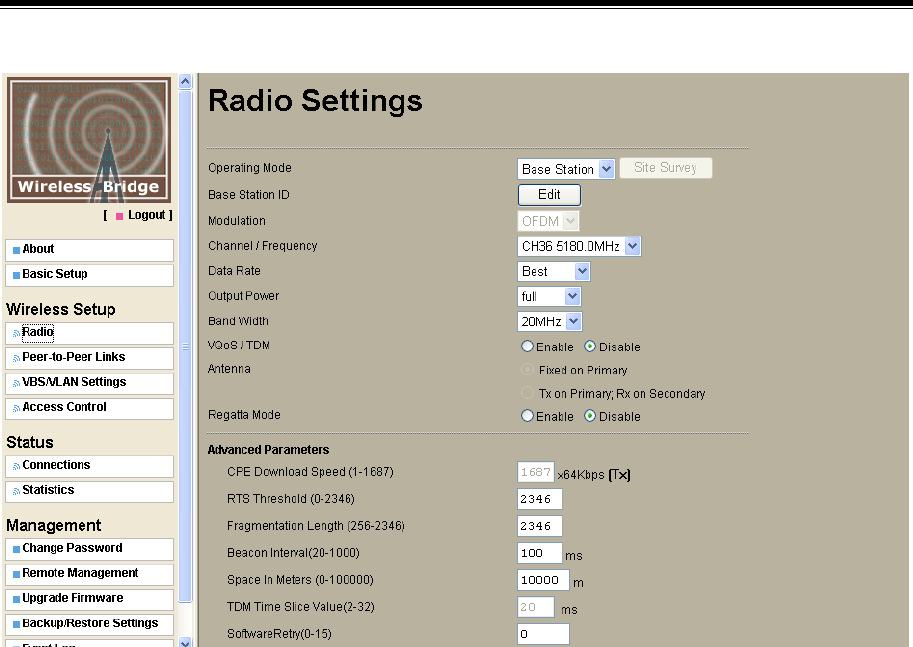
Task: Open the Access Control page
Action: (x=89, y=408)
